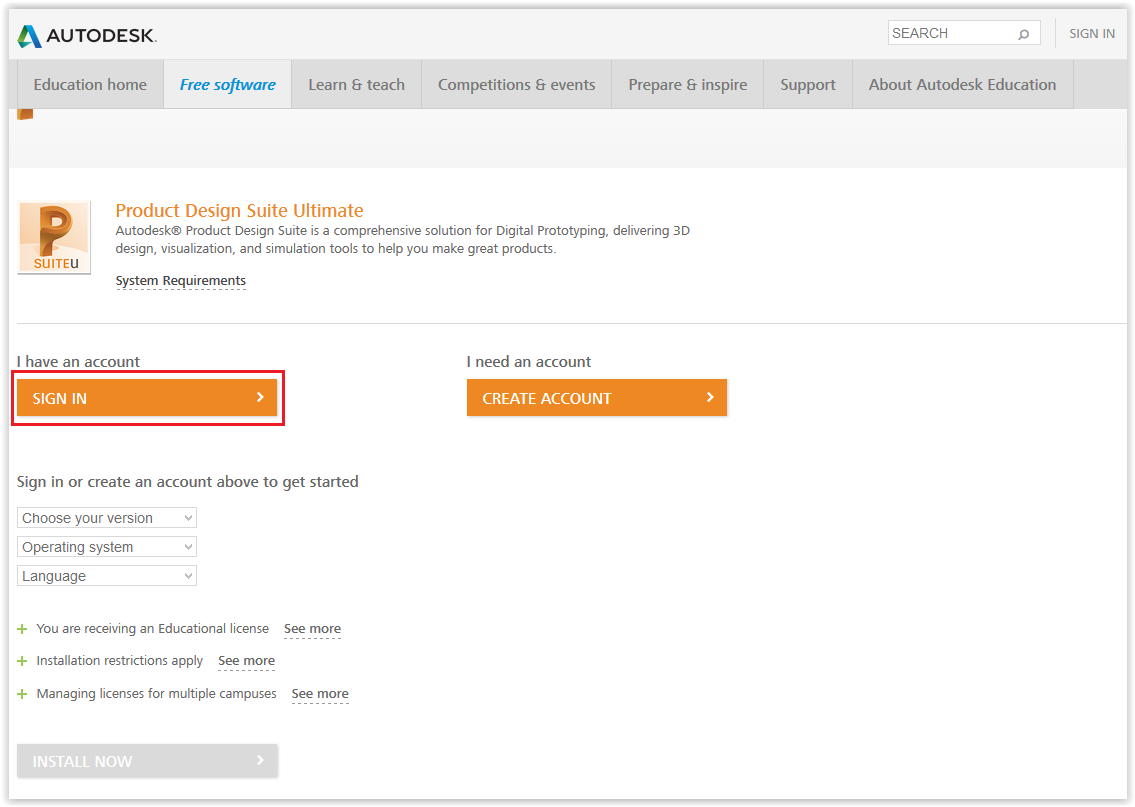Click 'Managing licenses for multiple campuses' text

(156, 693)
